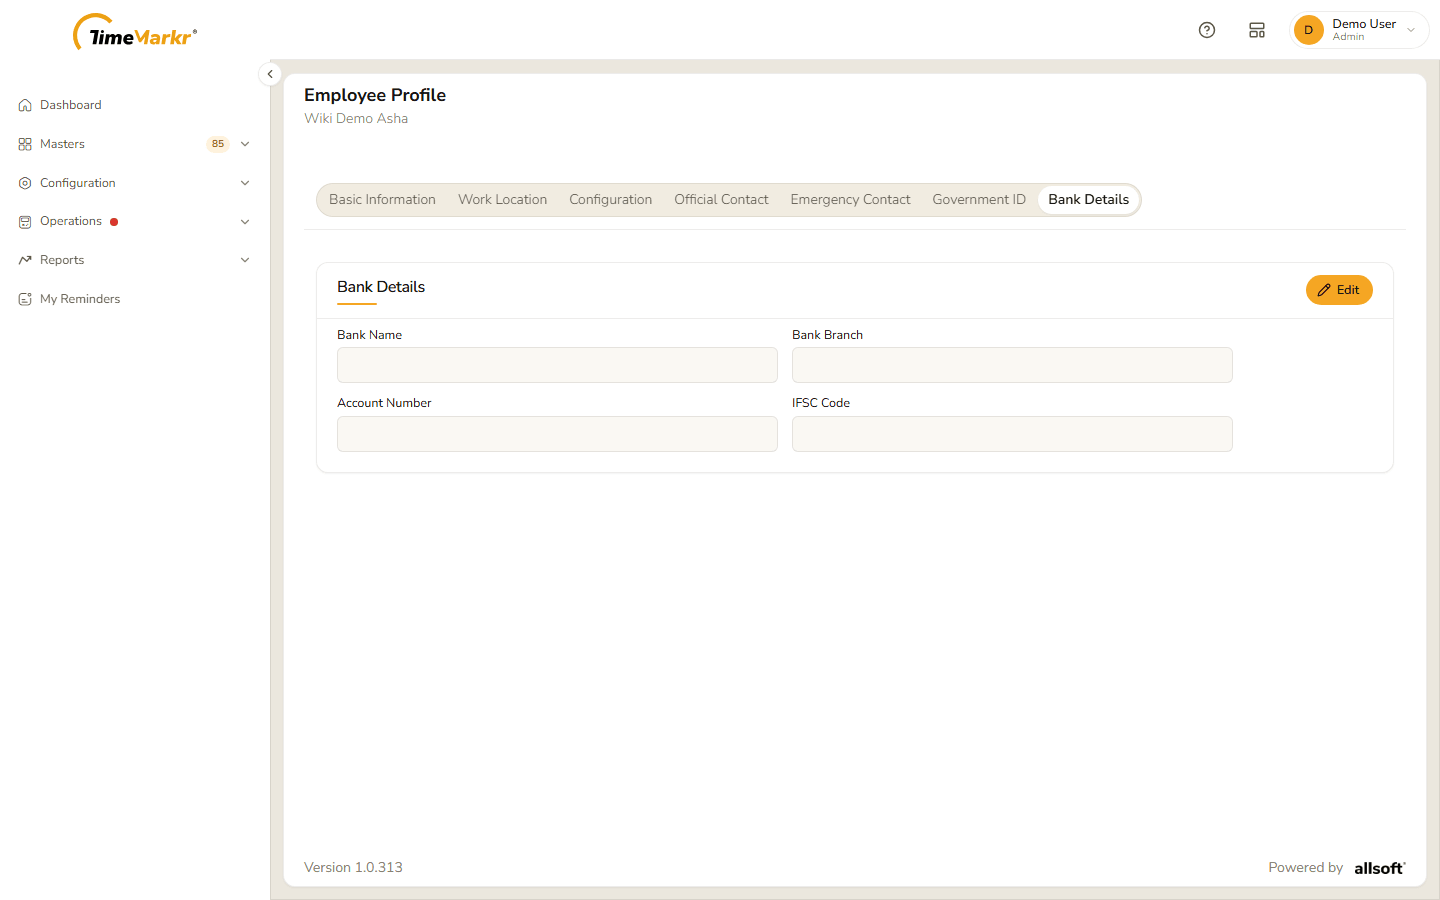Click the Account Number field
The width and height of the screenshot is (1440, 900).
[x=557, y=434]
